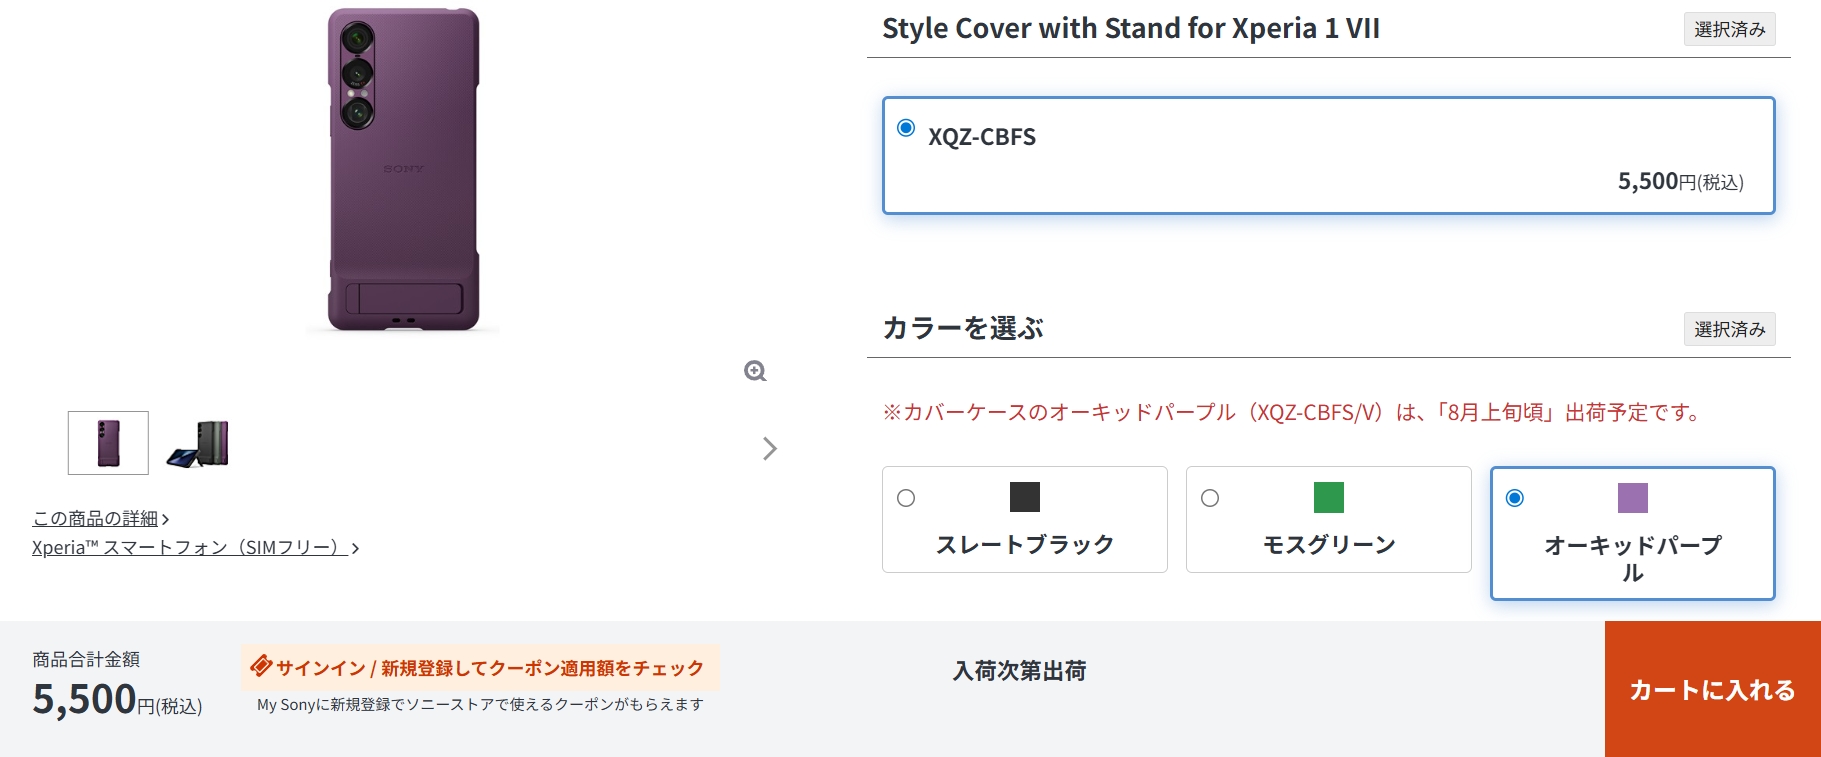
Task: Click the large purple case product image
Action: click(x=404, y=169)
